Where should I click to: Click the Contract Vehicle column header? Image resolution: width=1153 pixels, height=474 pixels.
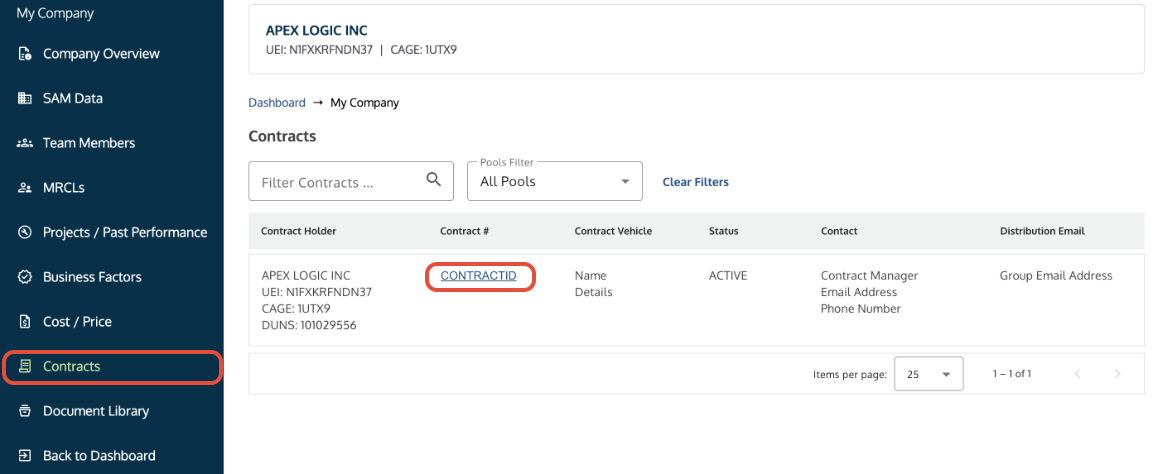(613, 231)
